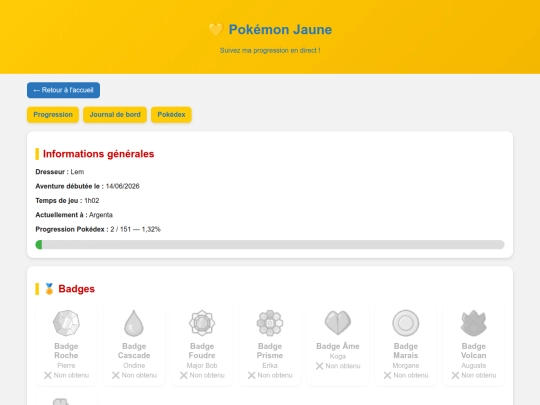Viewport: 540px width, 405px height.
Task: Click the medal icon beside Badges
Action: (49, 289)
